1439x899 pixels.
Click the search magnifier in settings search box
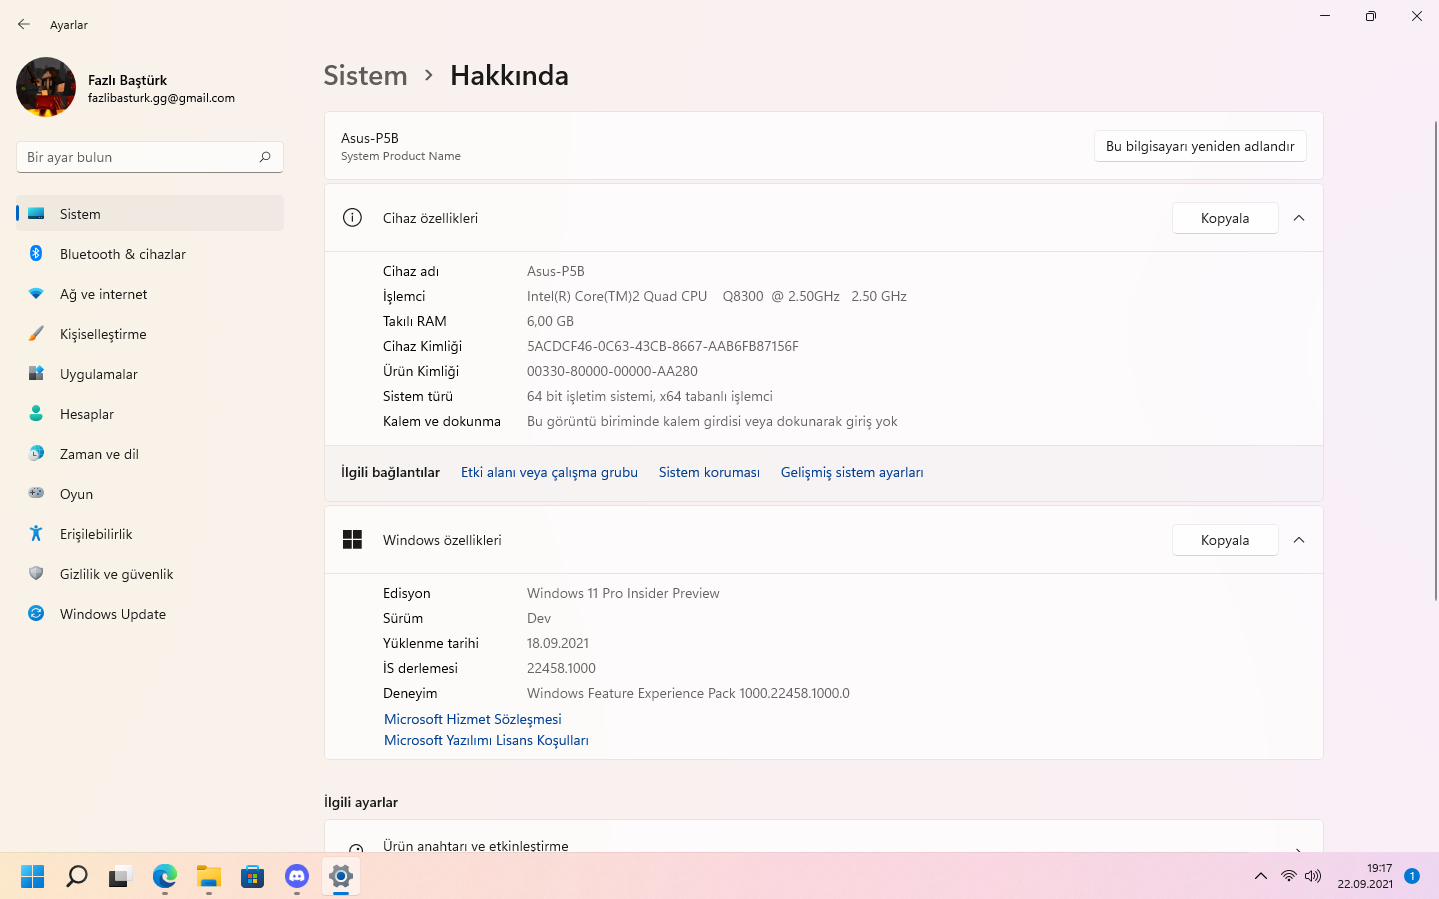pos(265,157)
